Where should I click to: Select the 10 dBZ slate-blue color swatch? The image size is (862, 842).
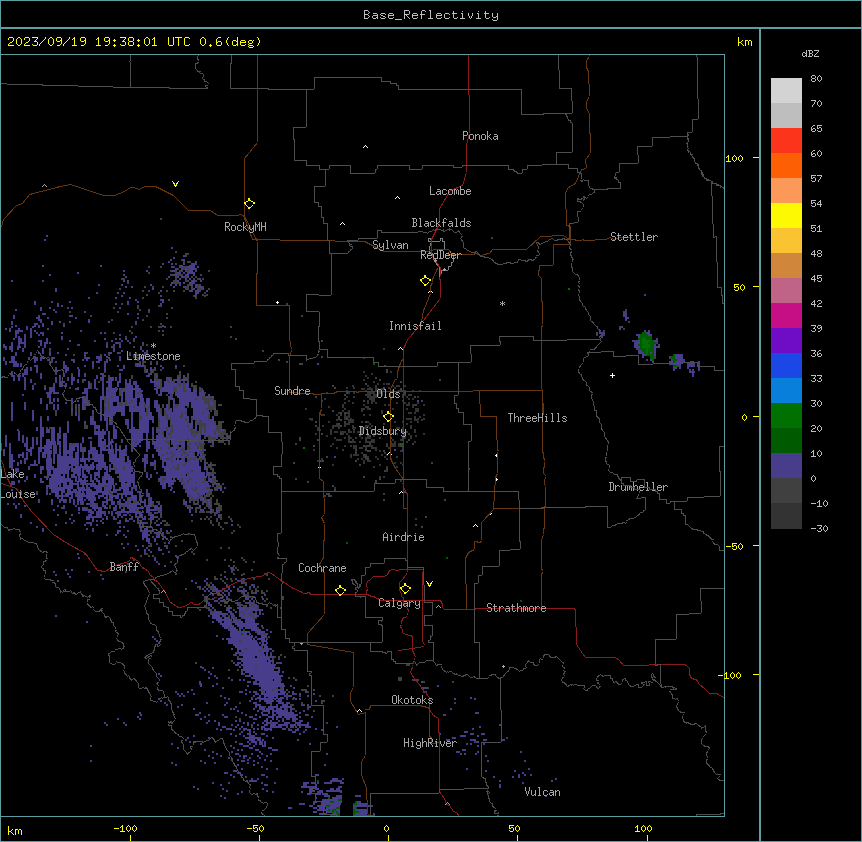[x=786, y=466]
